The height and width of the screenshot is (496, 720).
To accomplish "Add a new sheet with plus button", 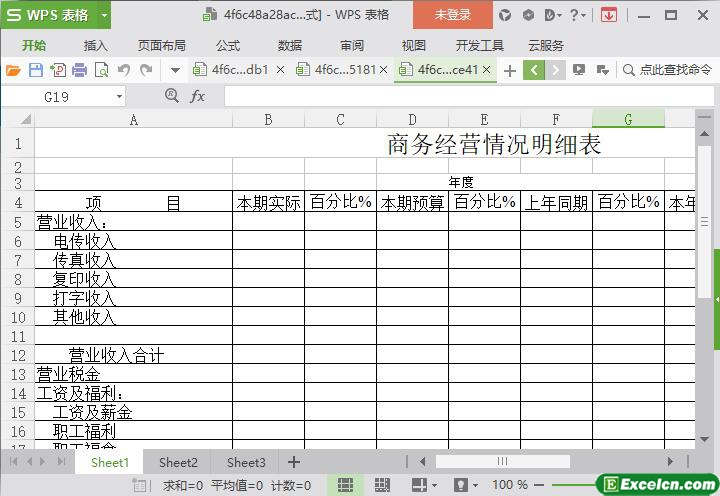I will pyautogui.click(x=293, y=462).
